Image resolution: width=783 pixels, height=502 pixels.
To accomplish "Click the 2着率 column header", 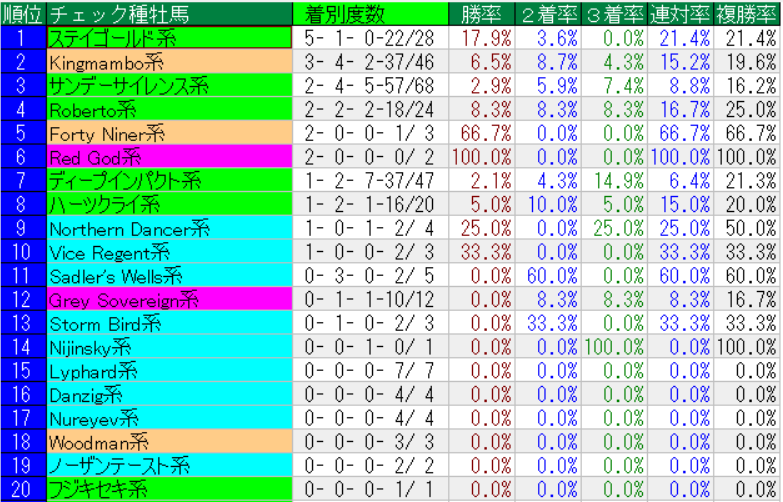I will [548, 13].
